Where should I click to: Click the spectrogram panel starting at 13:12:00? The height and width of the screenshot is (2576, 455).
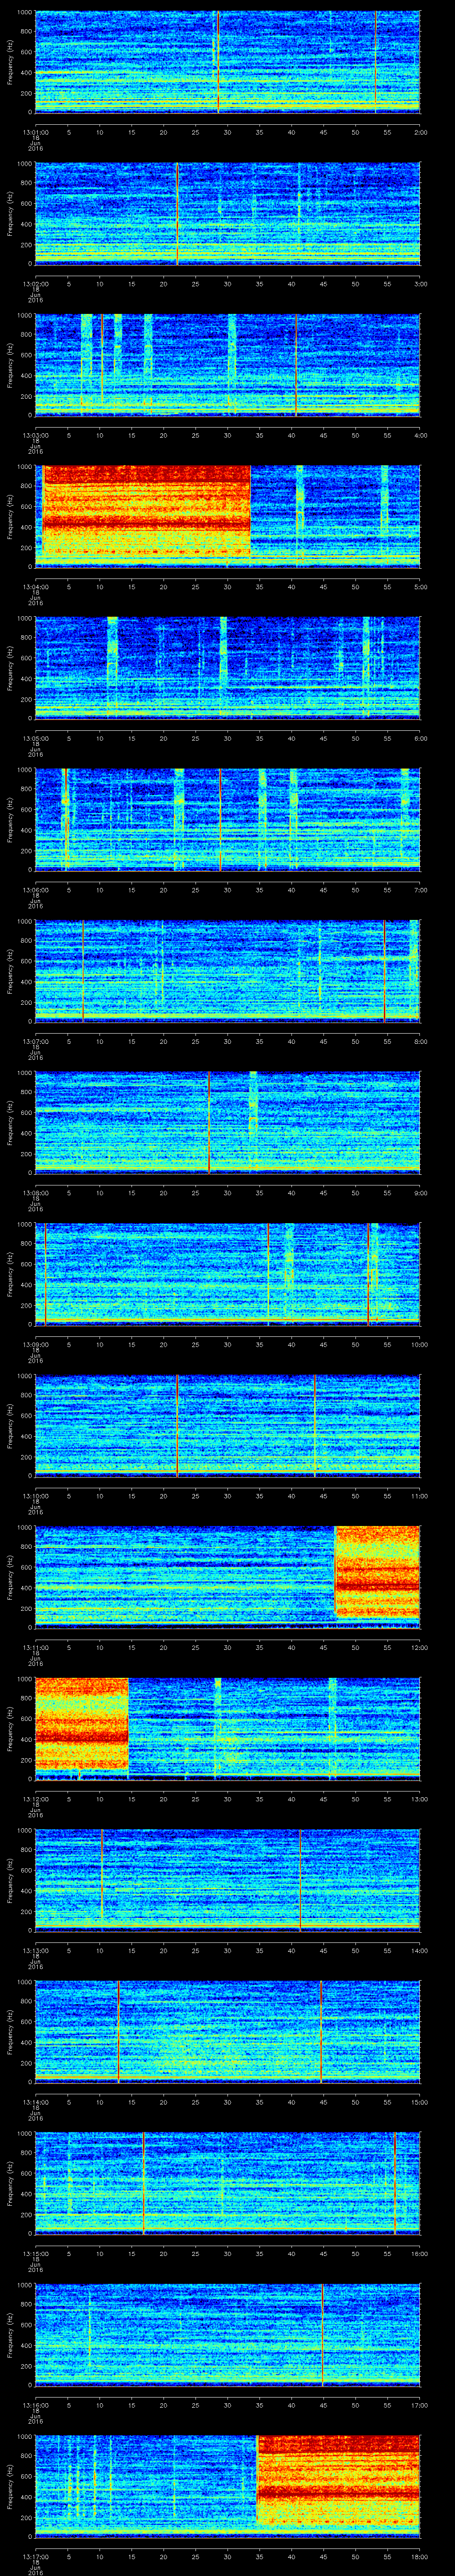227,1729
